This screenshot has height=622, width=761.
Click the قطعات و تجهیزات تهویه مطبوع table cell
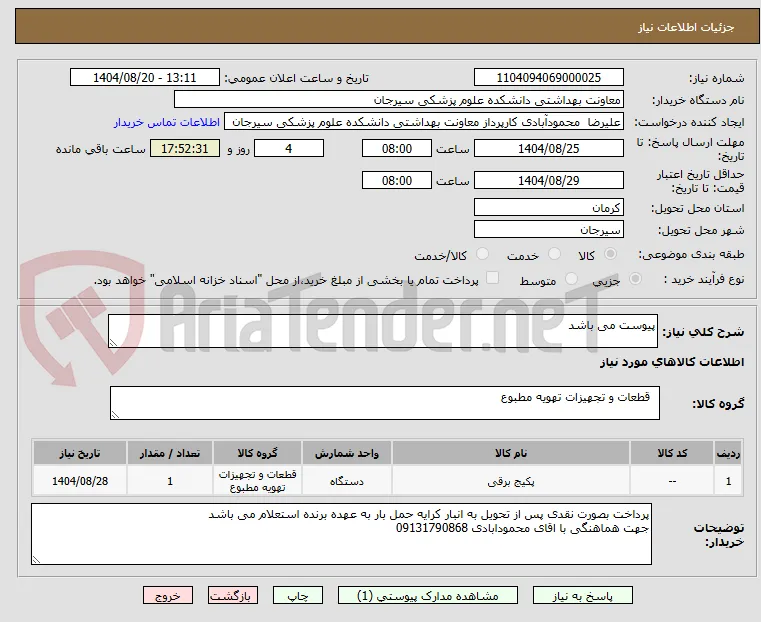(257, 481)
